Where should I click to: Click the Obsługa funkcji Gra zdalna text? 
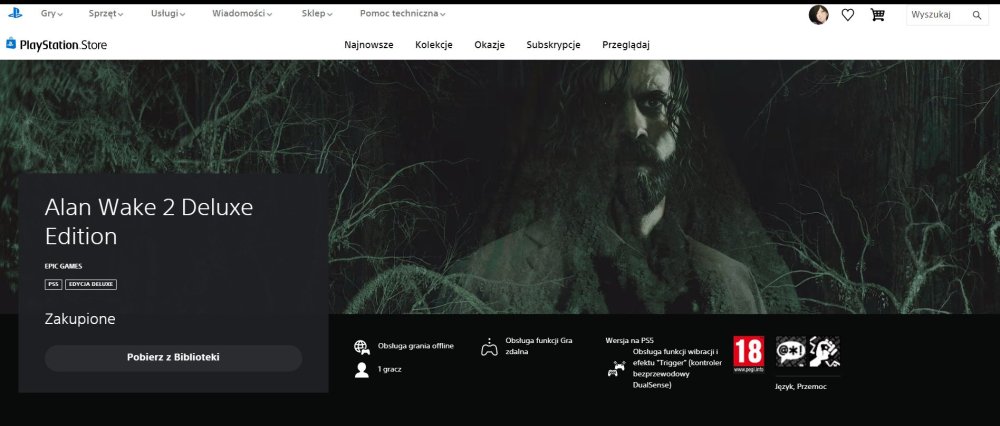pos(538,346)
